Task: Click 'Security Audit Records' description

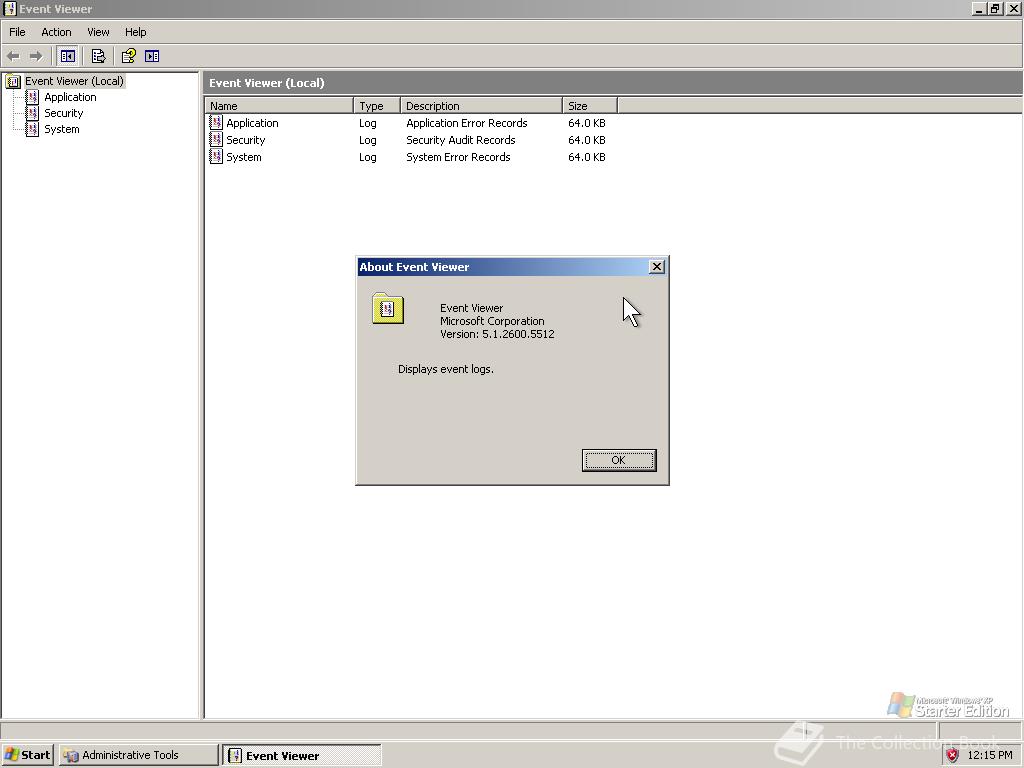Action: tap(460, 140)
